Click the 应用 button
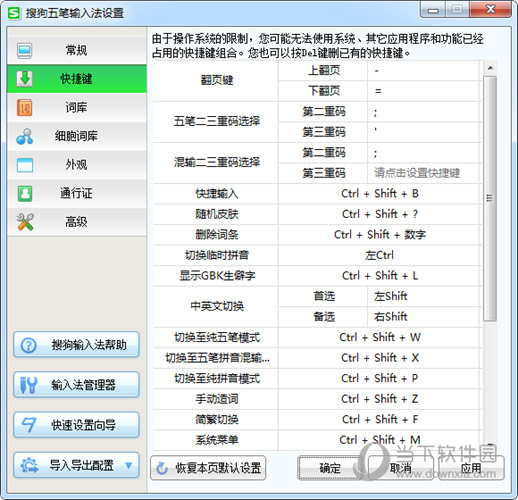This screenshot has height=500, width=518. (x=471, y=468)
